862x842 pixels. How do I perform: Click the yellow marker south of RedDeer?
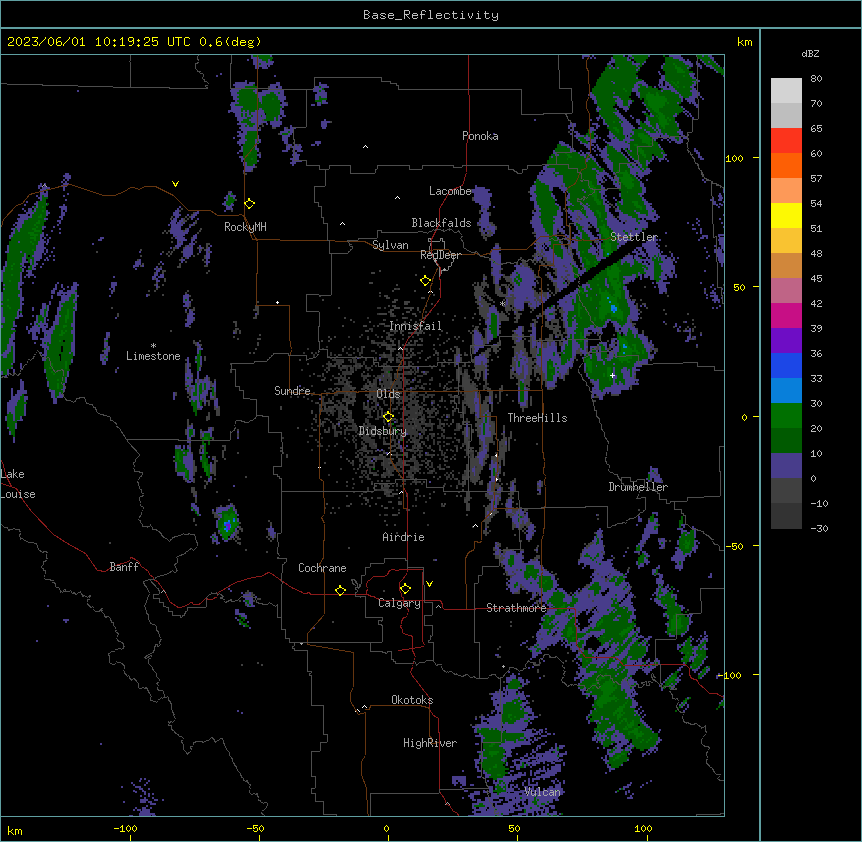(426, 281)
